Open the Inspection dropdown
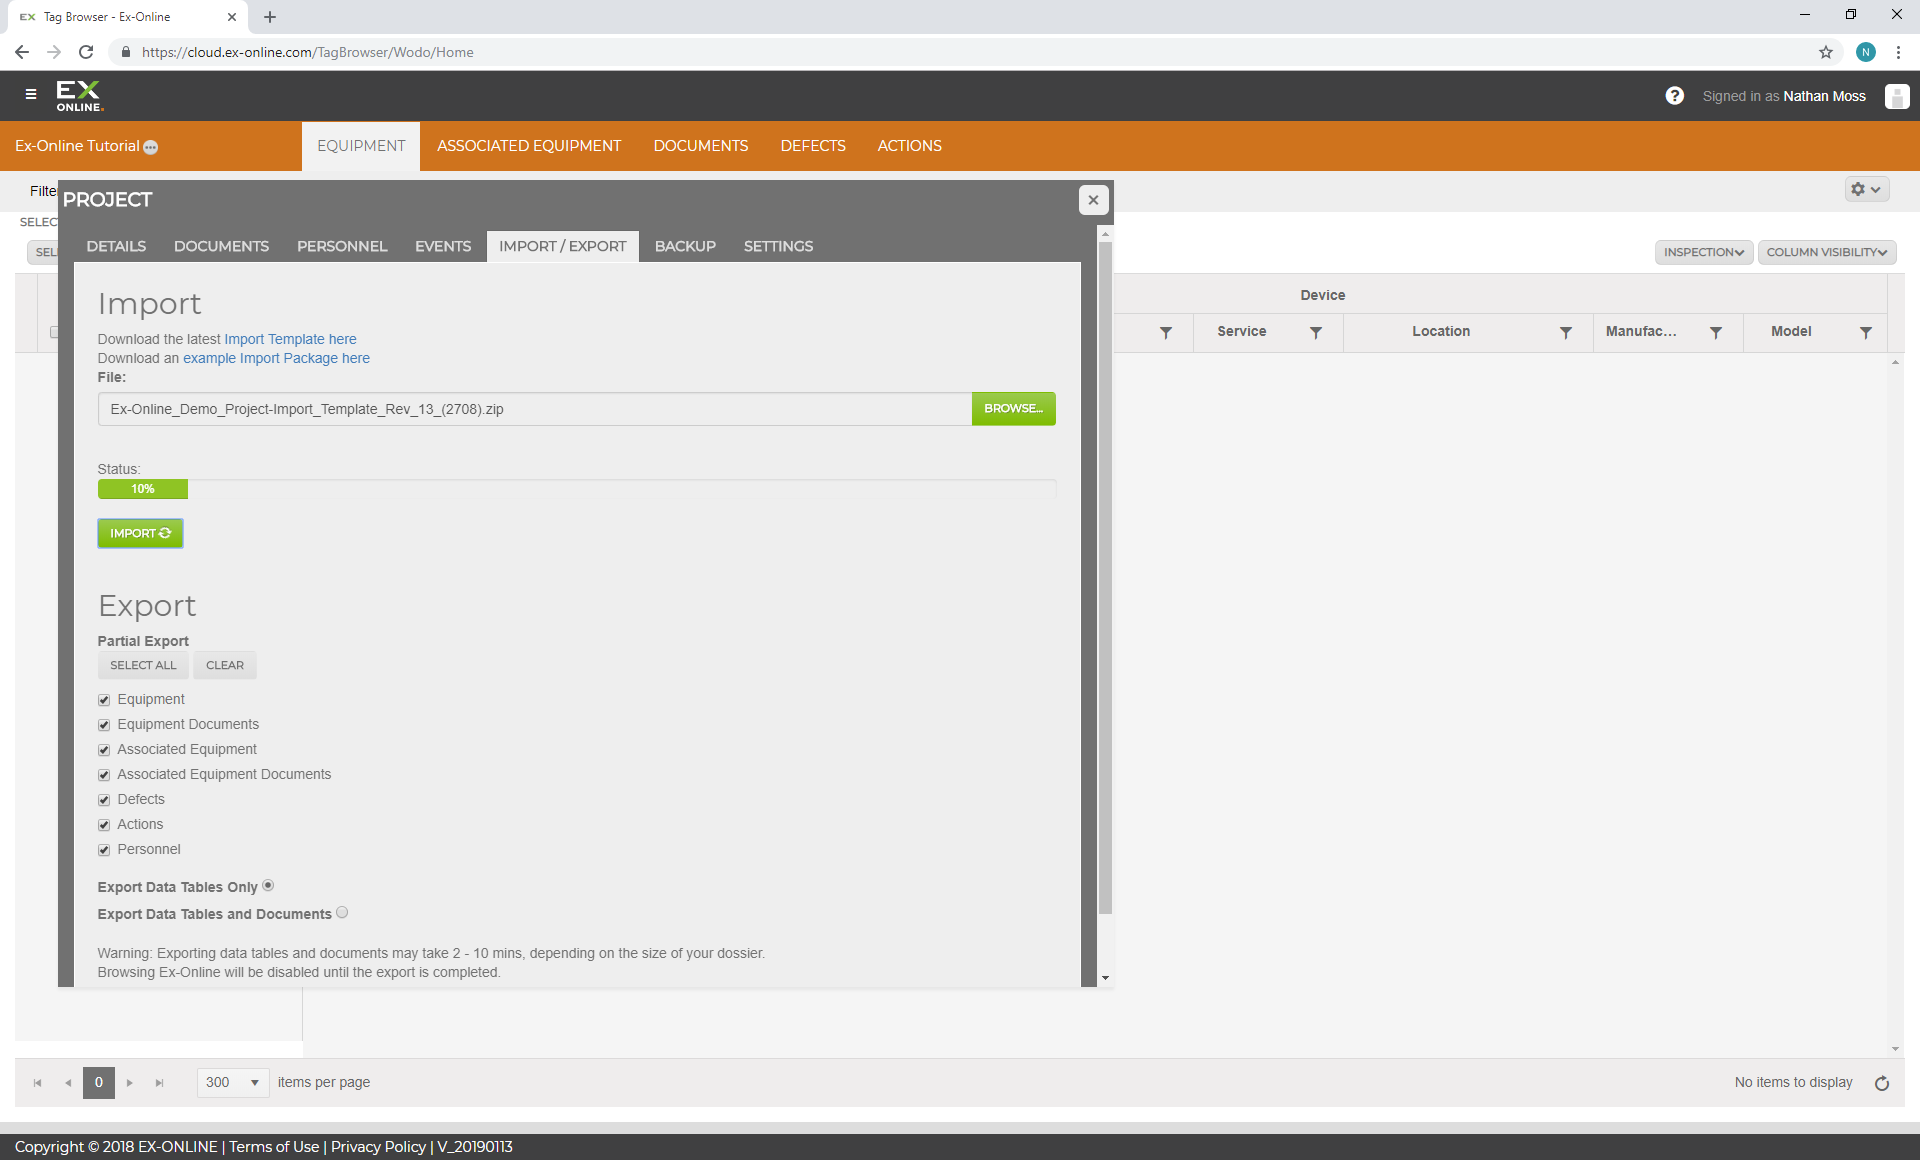Screen dimensions: 1920x1160 click(x=1703, y=252)
